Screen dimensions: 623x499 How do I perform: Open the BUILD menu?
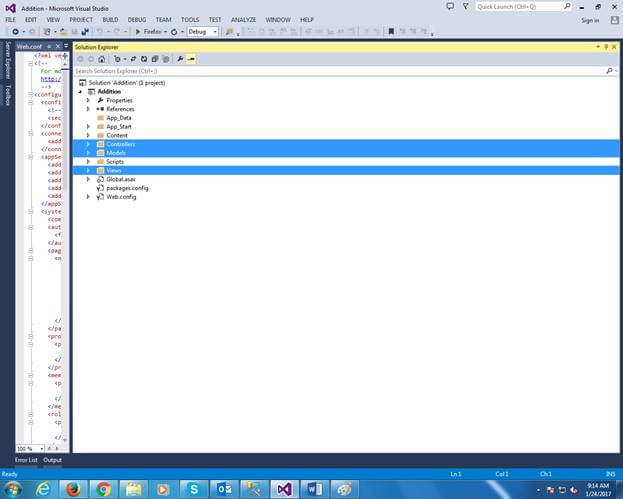110,20
